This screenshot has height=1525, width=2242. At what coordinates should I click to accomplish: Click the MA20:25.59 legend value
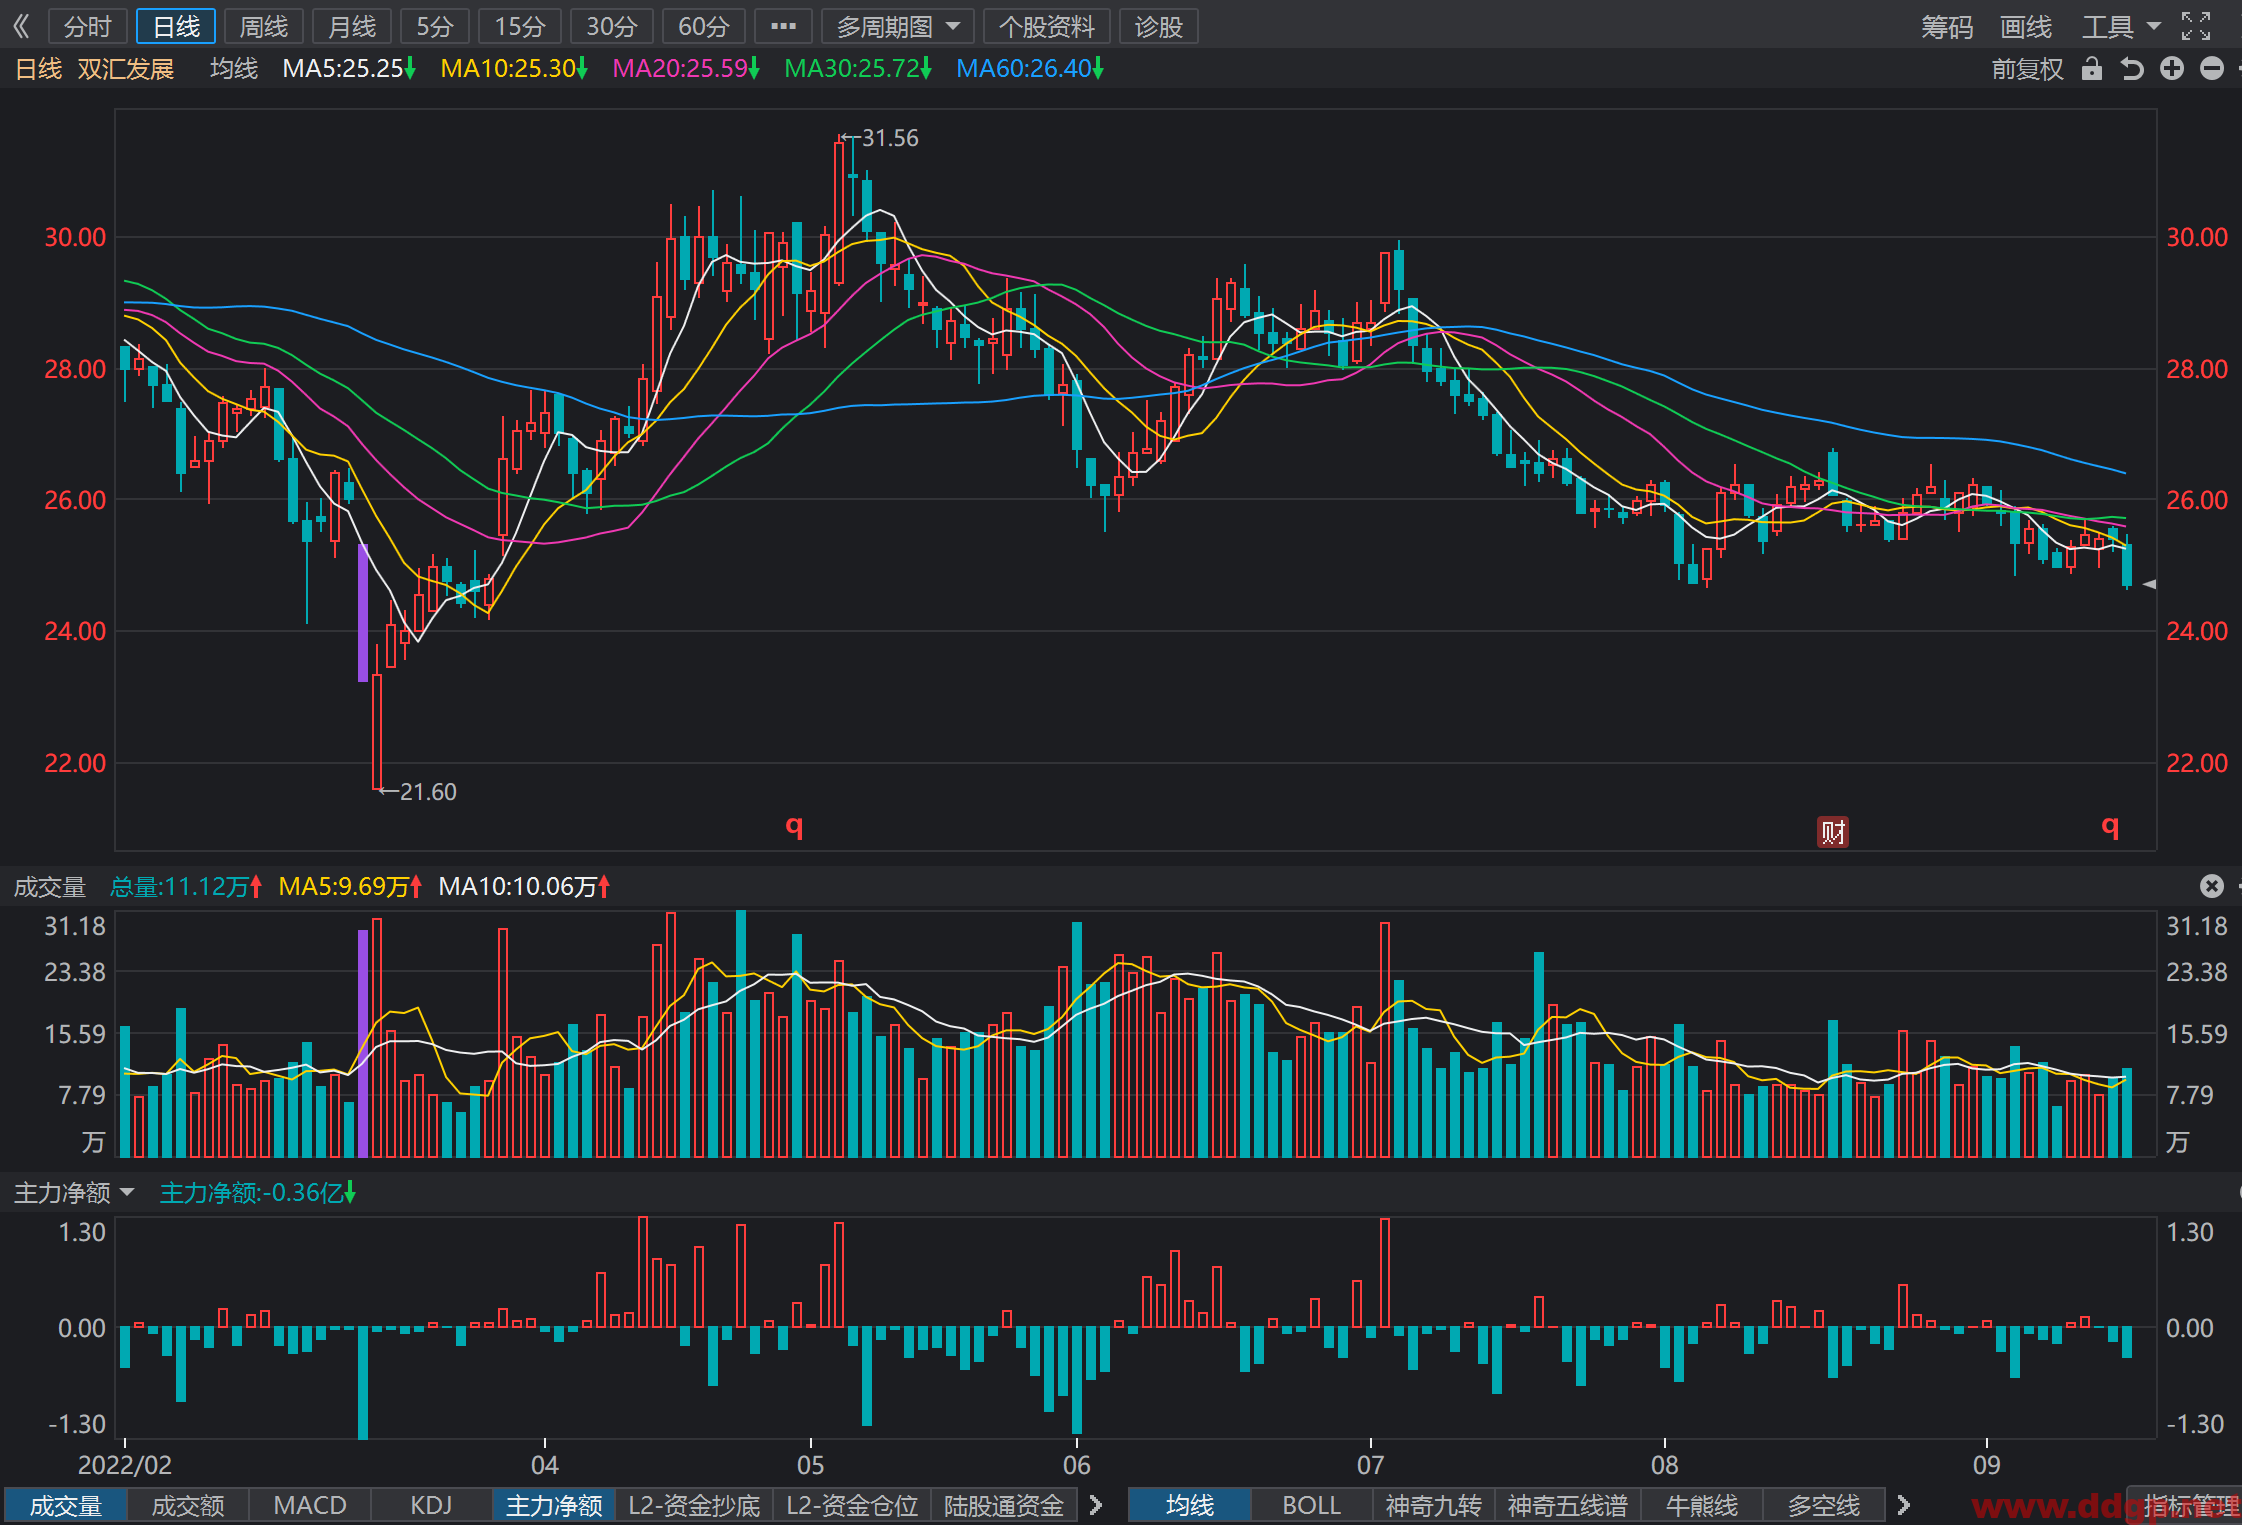click(686, 68)
